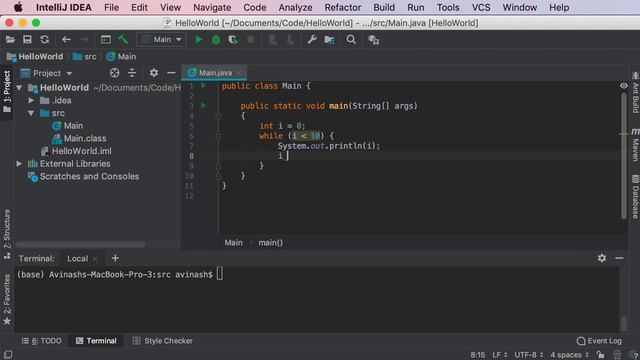Click the run gutter arrow beside main method

point(203,106)
